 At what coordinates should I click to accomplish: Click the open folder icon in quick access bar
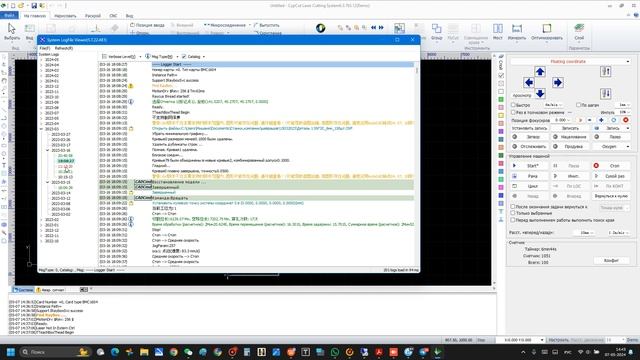click(x=21, y=6)
